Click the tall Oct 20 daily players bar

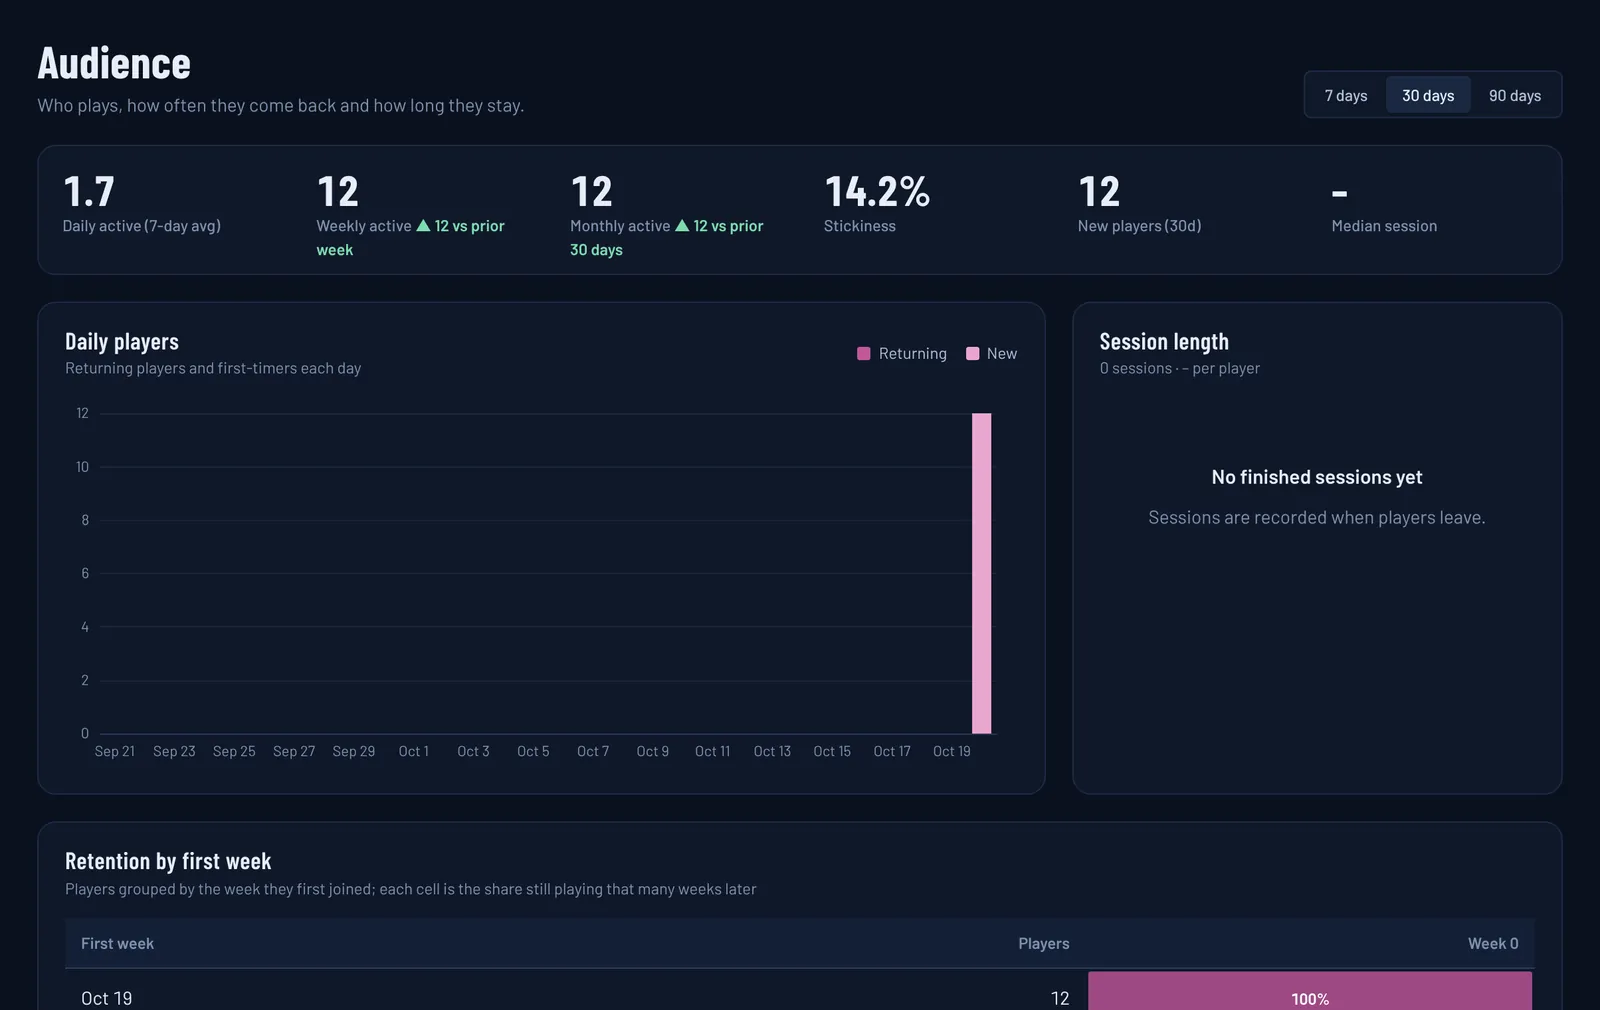tap(982, 573)
